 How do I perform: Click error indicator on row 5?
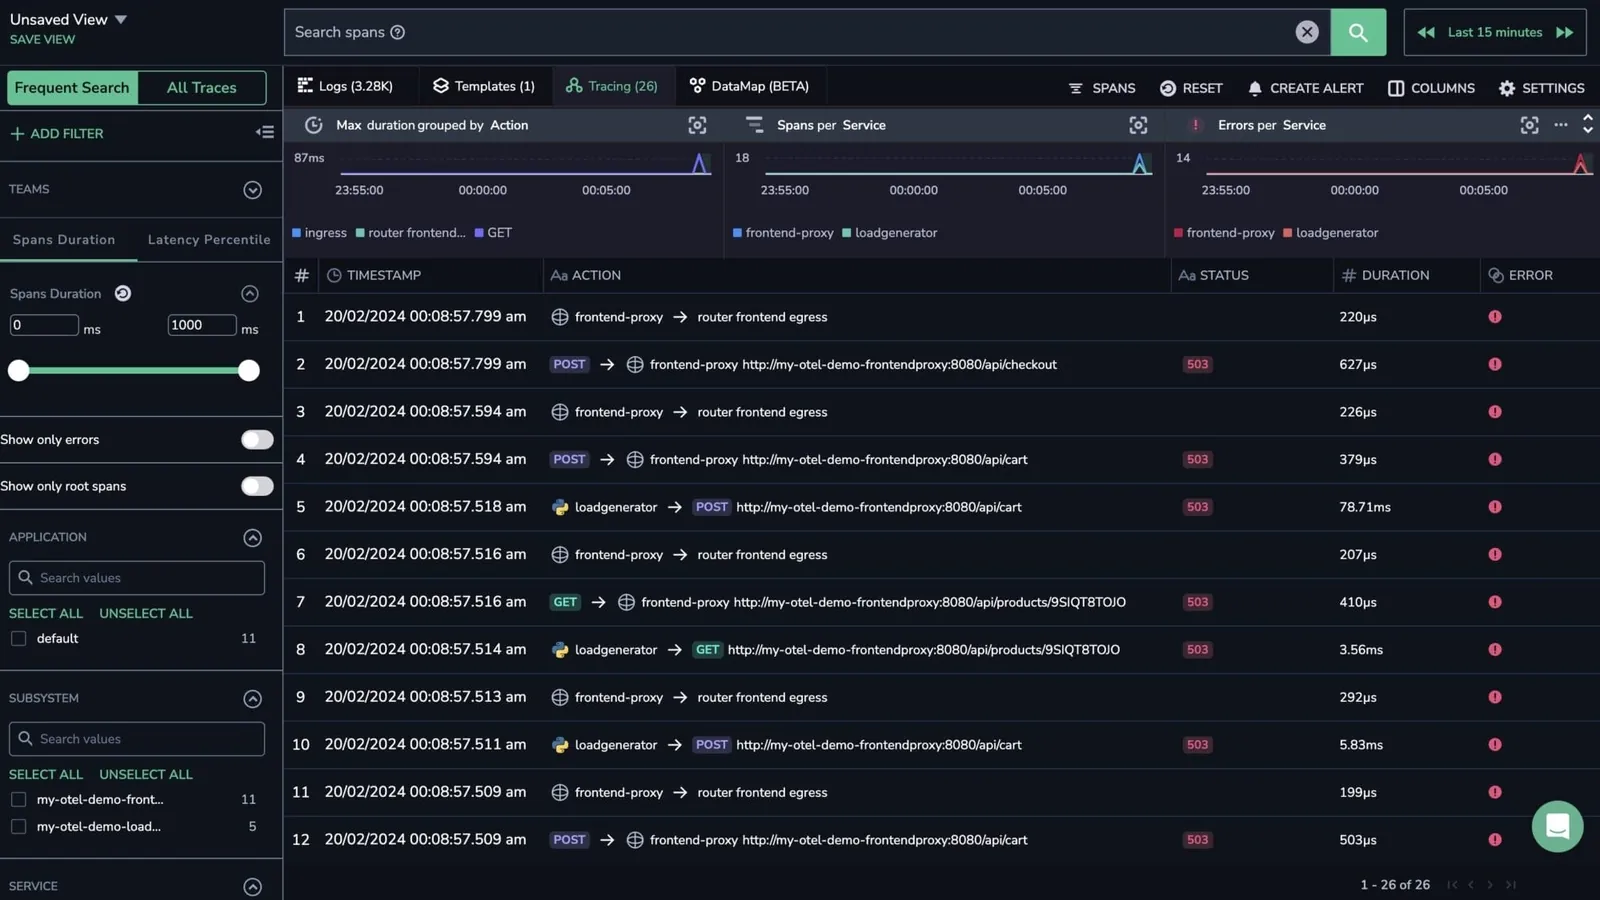point(1494,507)
